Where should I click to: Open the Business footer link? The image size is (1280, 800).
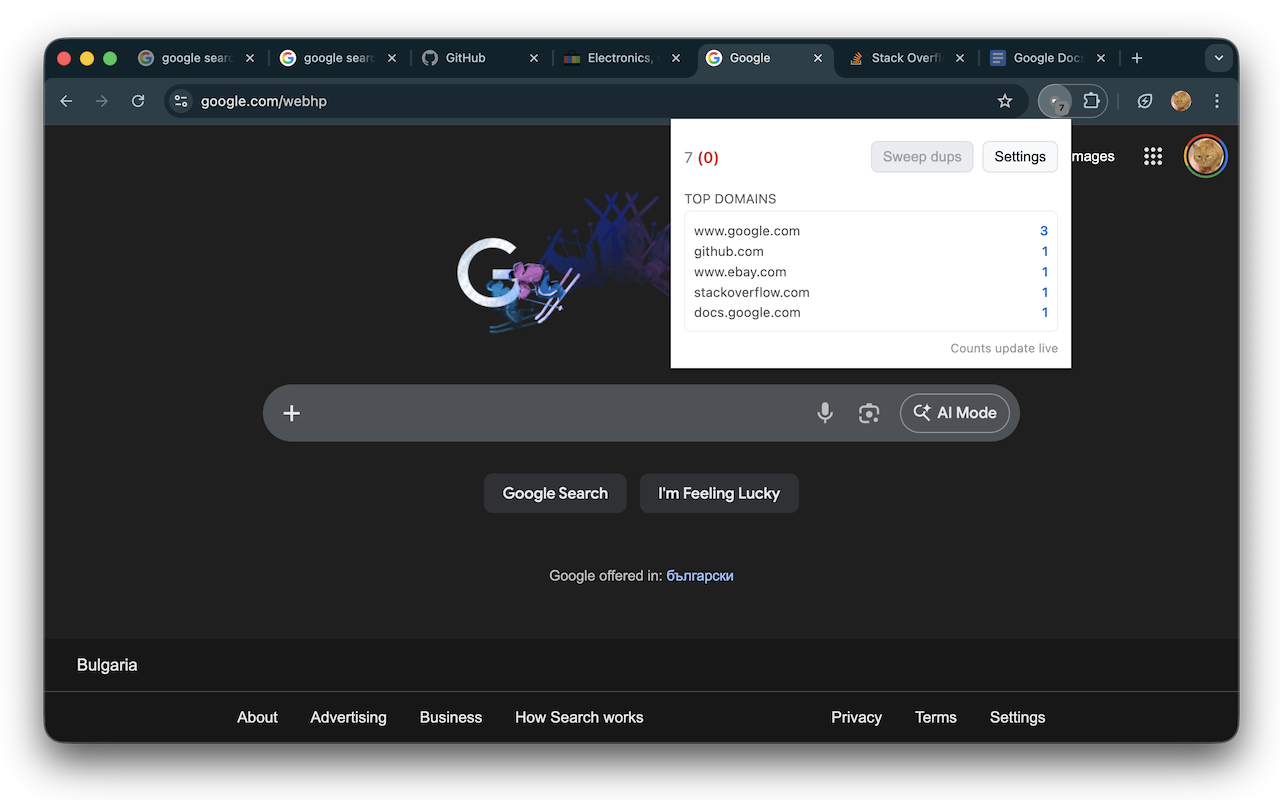click(451, 717)
